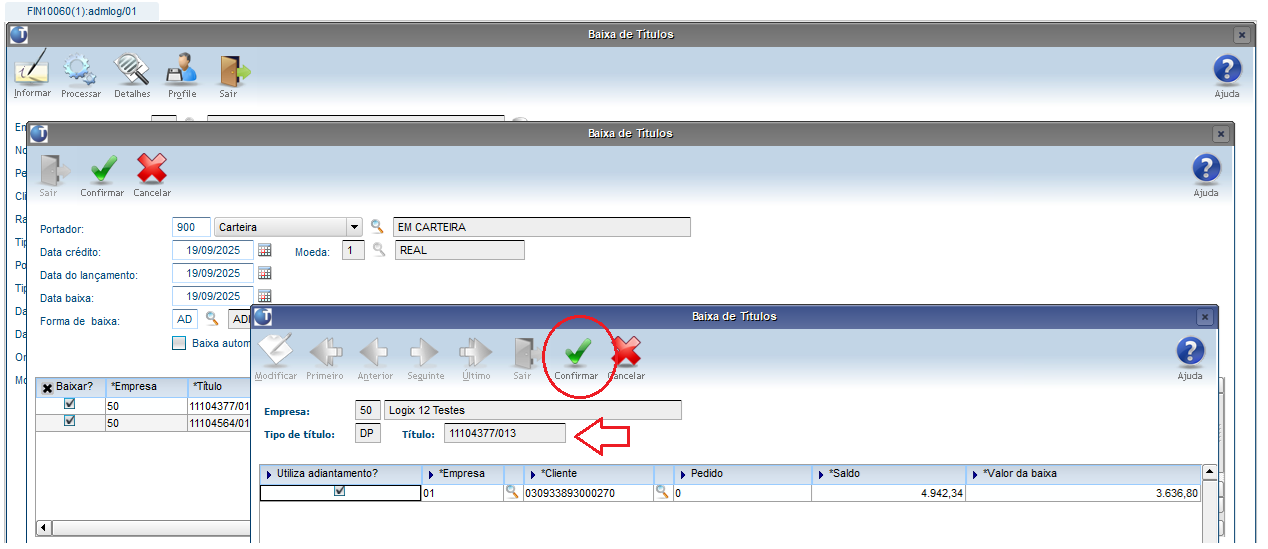This screenshot has height=549, width=1268.
Task: Click *Valor da baixa column header
Action: point(1083,473)
